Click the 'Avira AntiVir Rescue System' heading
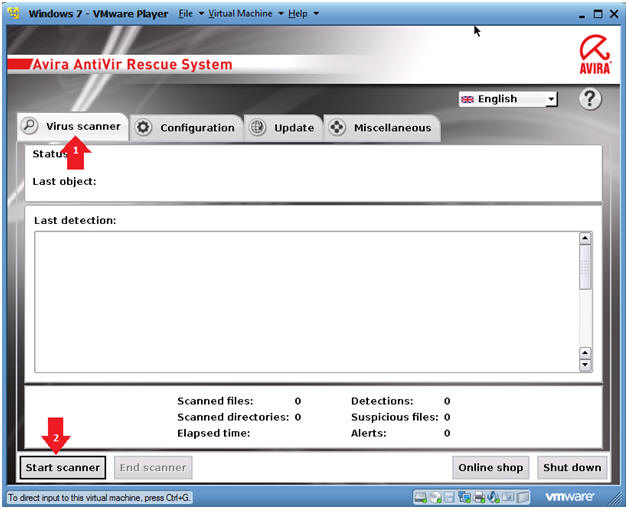The height and width of the screenshot is (509, 628). click(132, 64)
